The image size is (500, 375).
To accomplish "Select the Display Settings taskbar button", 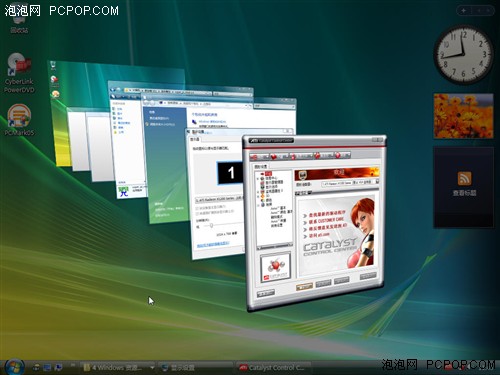I will (x=195, y=368).
